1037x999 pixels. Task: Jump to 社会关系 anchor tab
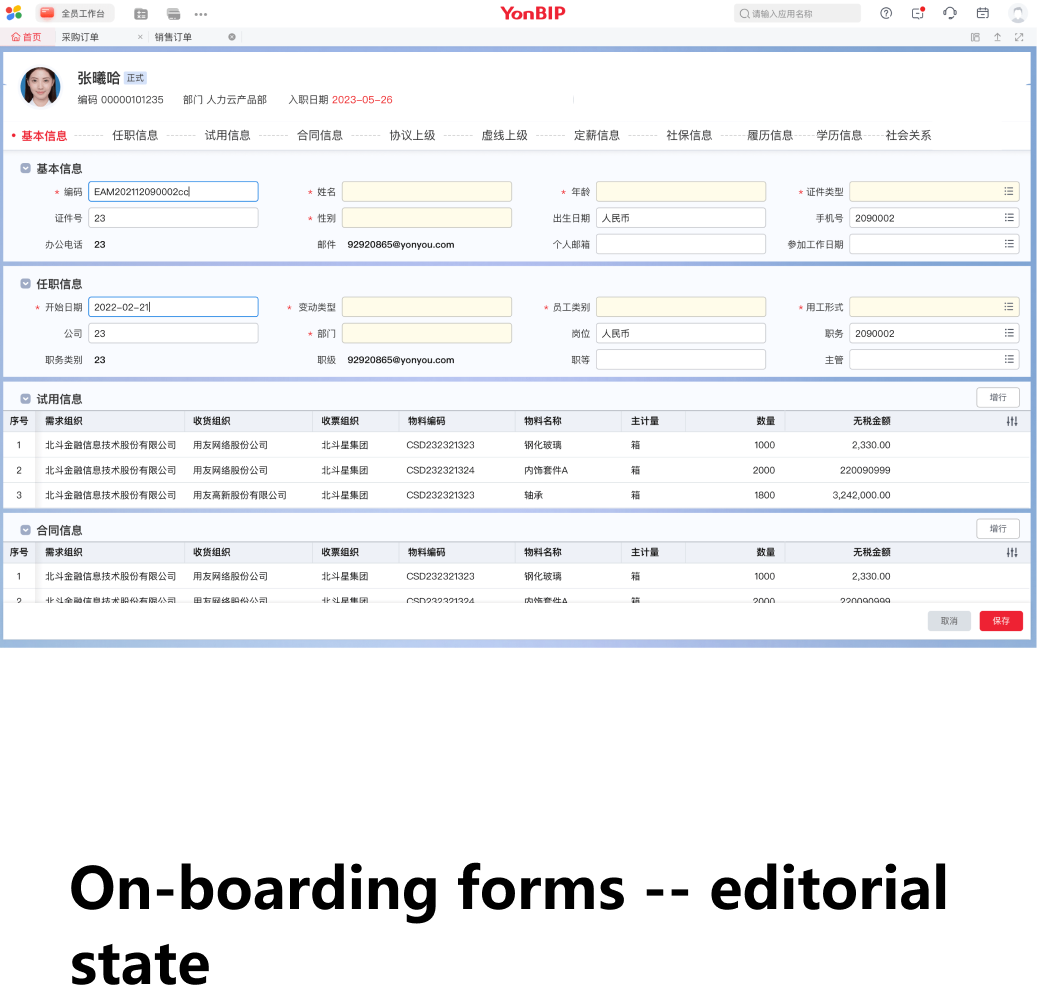click(x=909, y=136)
